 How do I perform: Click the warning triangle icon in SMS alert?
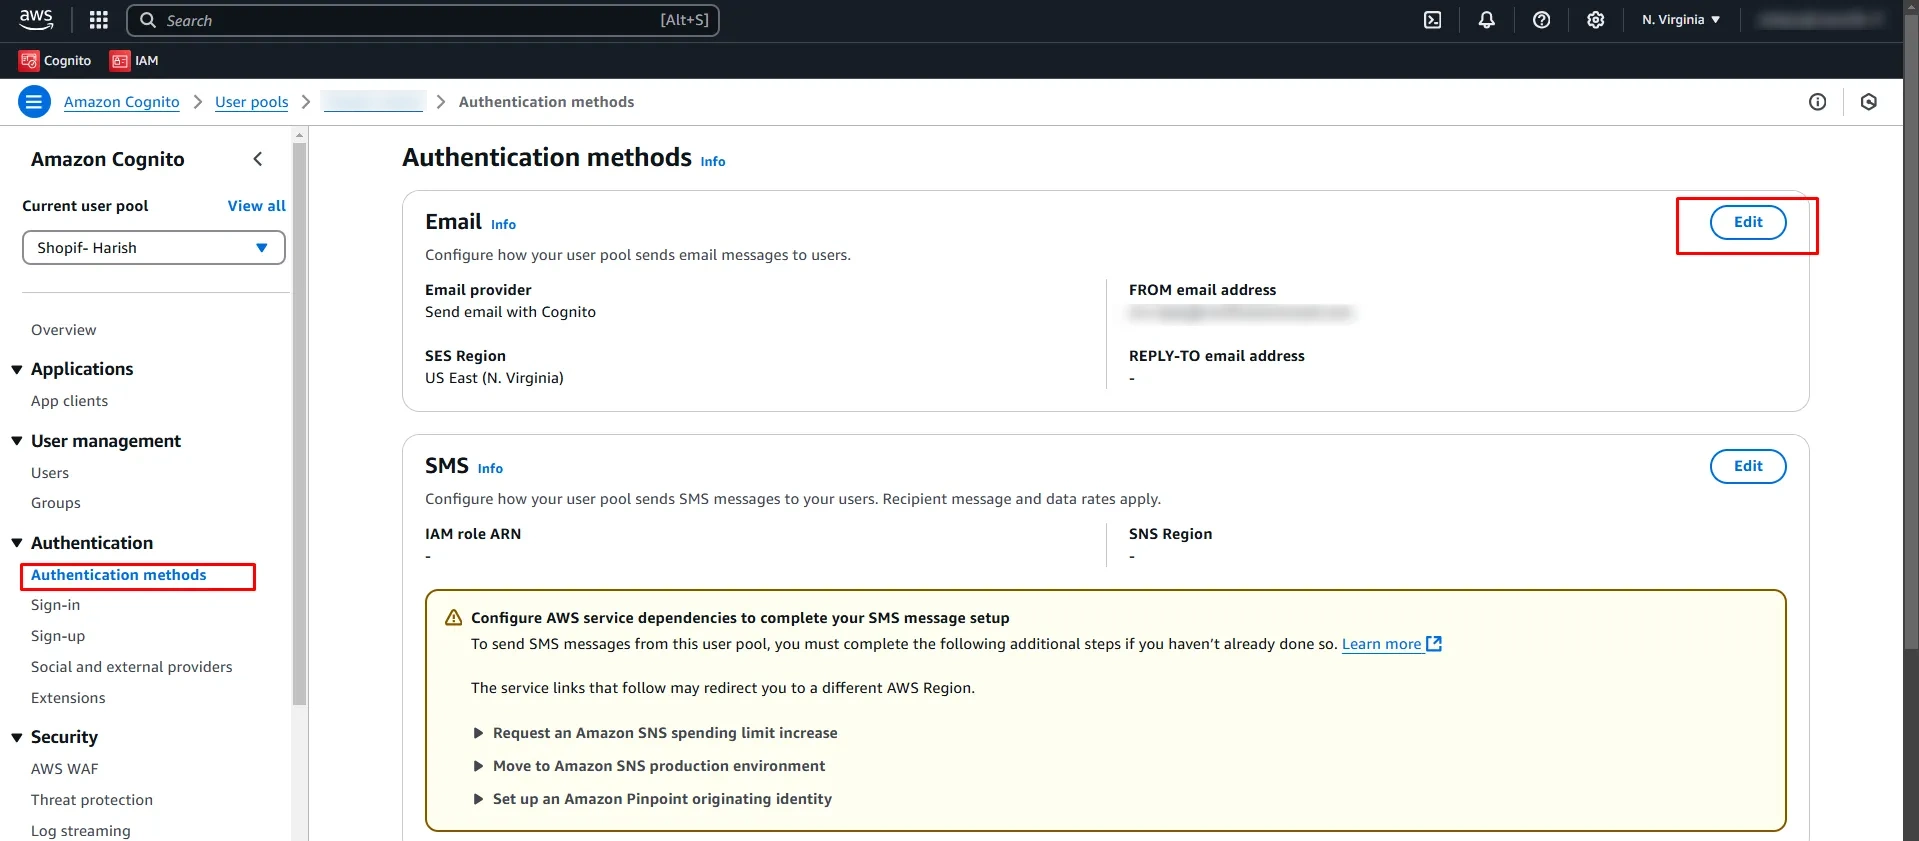click(453, 618)
